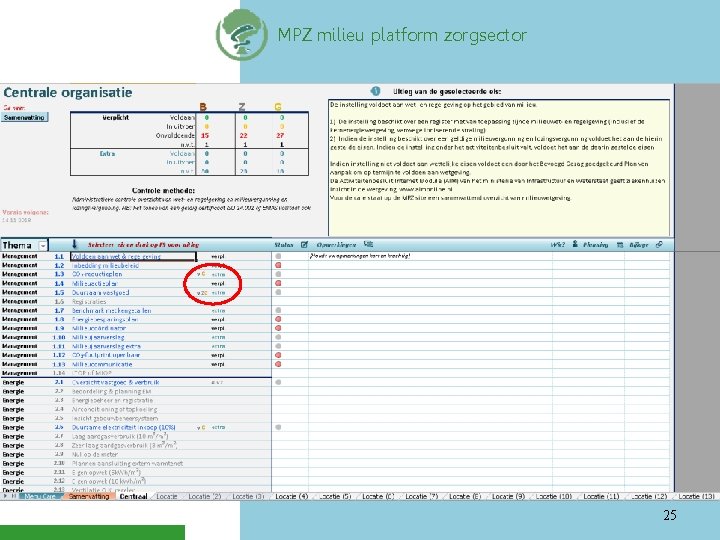Click the person icon beside Wie?
720x540 pixels.
pyautogui.click(x=575, y=244)
